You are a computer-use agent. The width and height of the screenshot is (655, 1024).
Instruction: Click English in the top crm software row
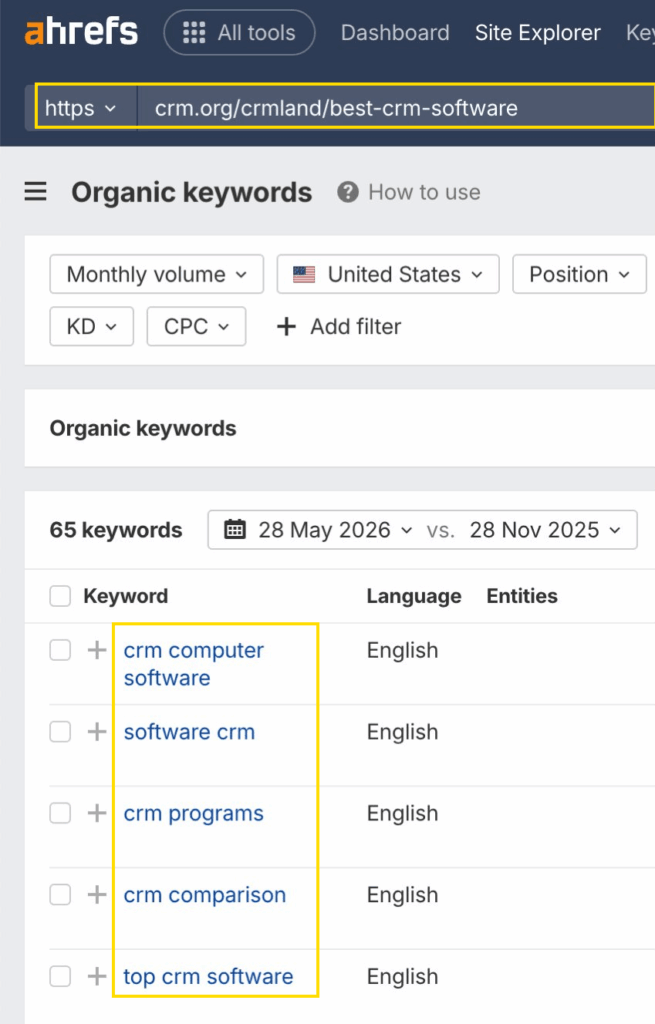pos(402,976)
